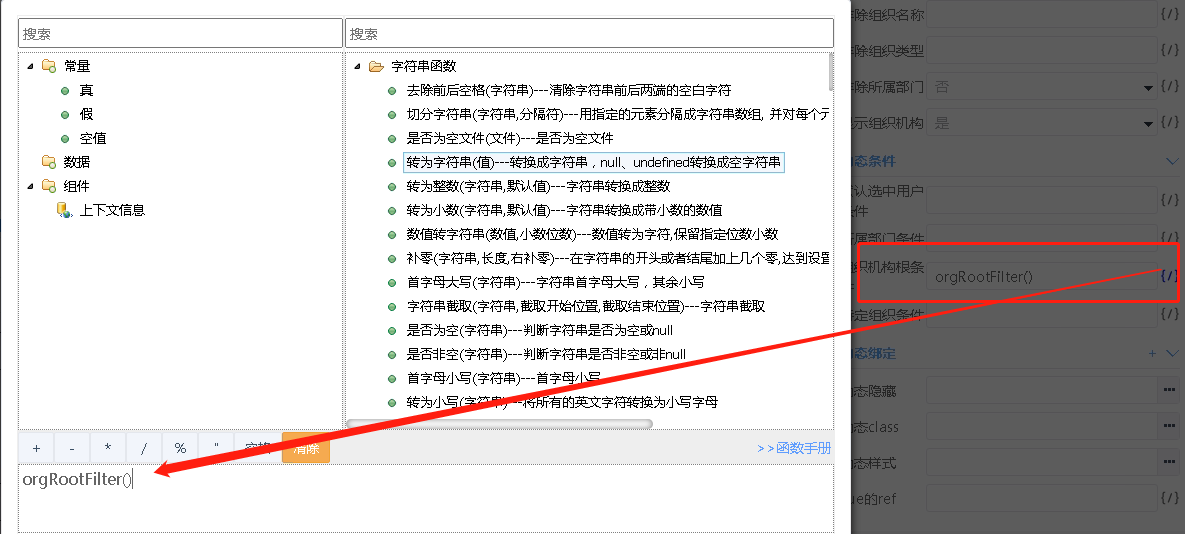Screen dimensions: 1185x534
Task: Click the expression icon next to orgRootFilter()
Action: coord(1168,276)
